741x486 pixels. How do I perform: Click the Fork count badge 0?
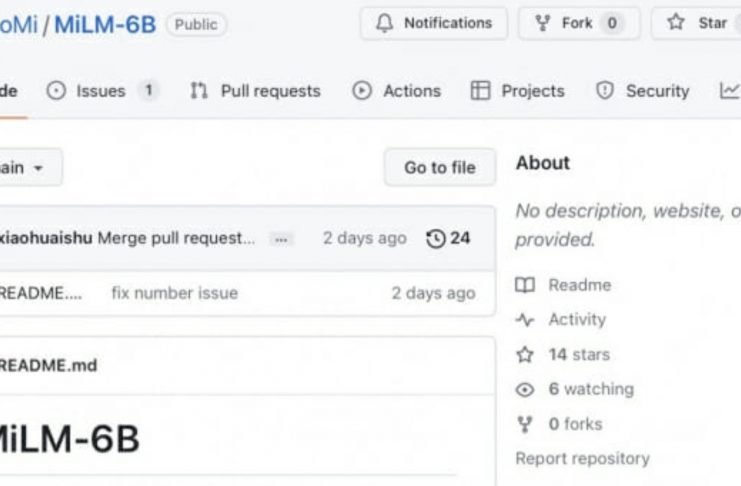click(612, 23)
